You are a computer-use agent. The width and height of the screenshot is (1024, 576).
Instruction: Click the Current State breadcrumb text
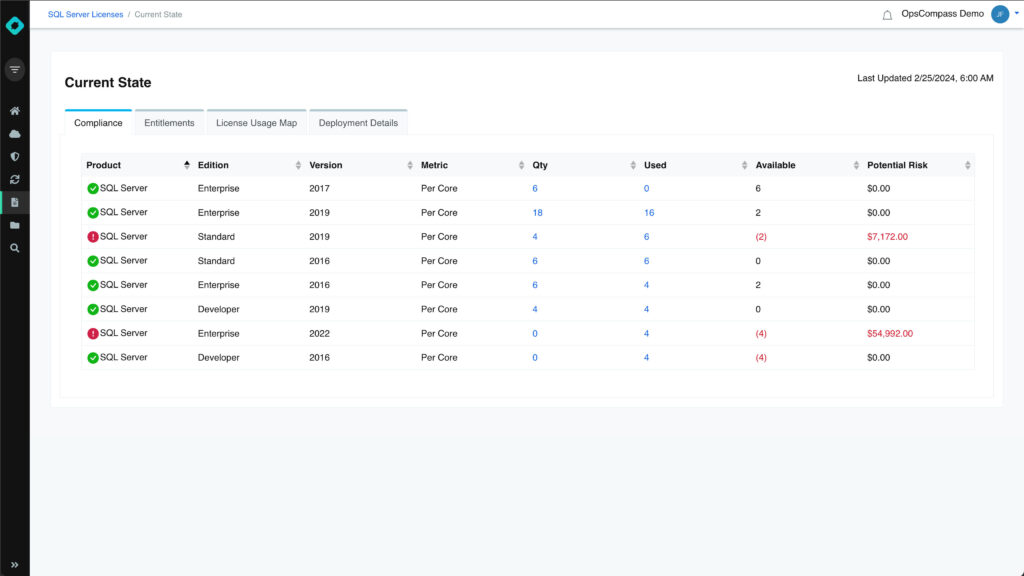point(158,14)
